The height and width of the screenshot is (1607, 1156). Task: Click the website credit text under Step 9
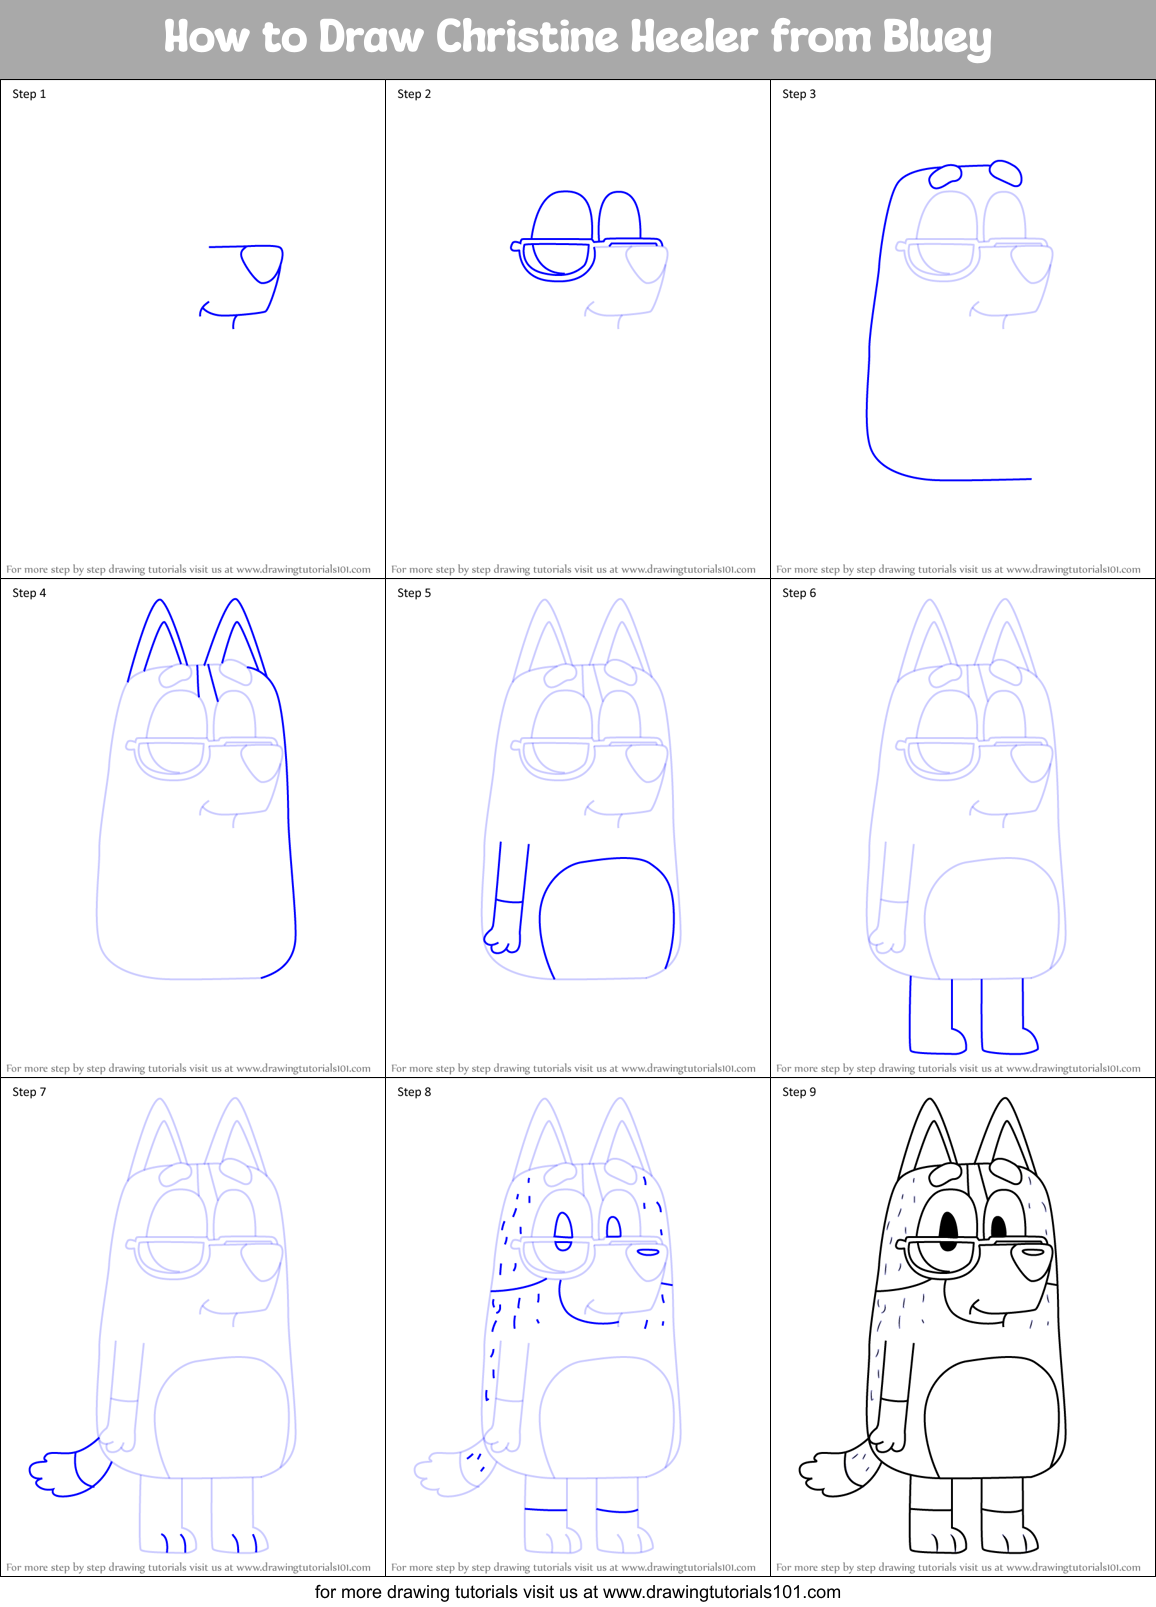[x=958, y=1567]
